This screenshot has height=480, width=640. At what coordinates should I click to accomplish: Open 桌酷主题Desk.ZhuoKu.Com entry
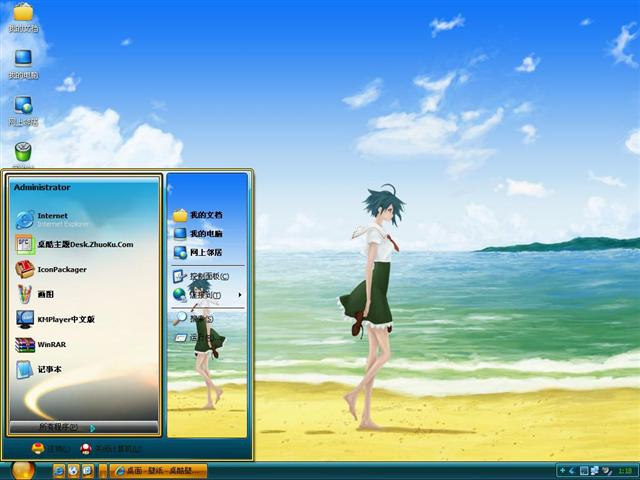click(75, 244)
